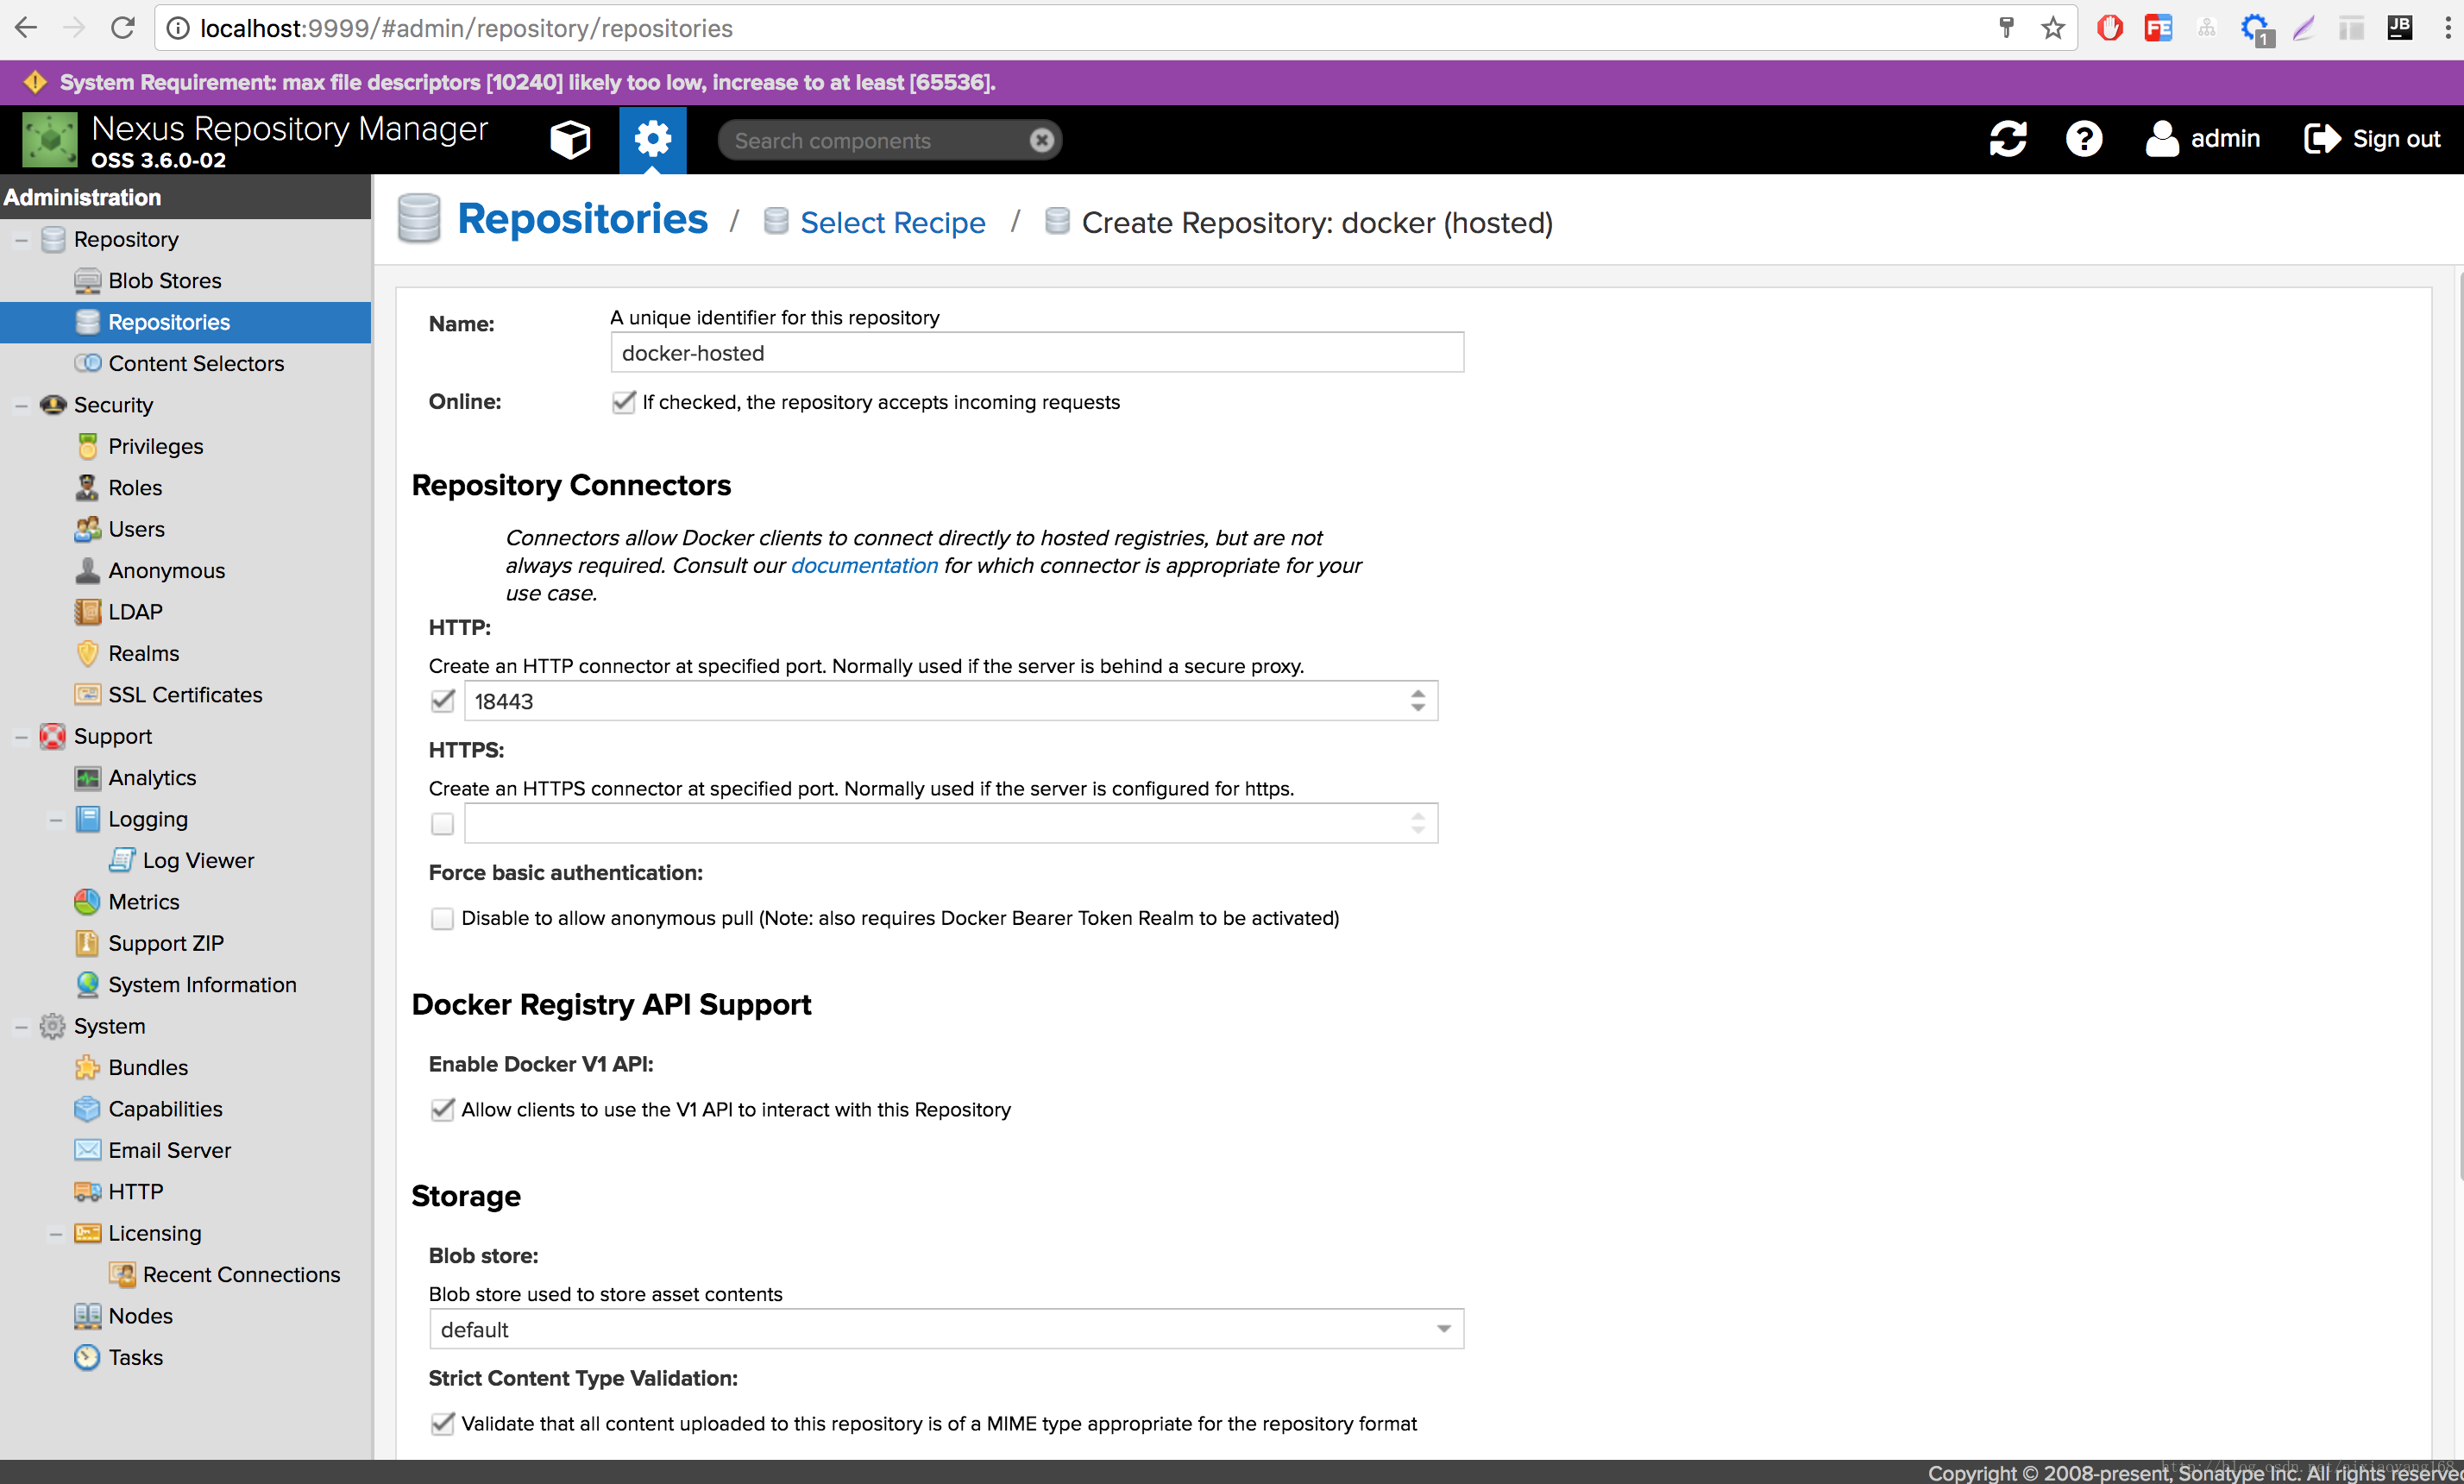Enable the HTTPS connector checkbox

(442, 824)
